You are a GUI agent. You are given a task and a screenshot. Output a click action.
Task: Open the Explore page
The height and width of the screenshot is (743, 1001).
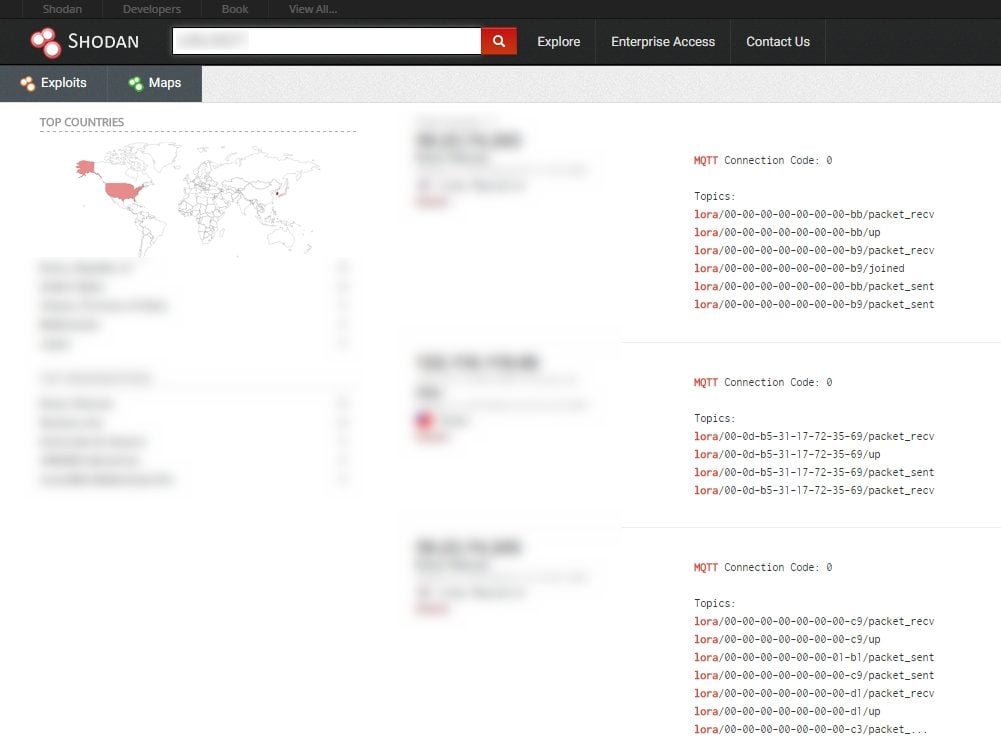pos(558,42)
